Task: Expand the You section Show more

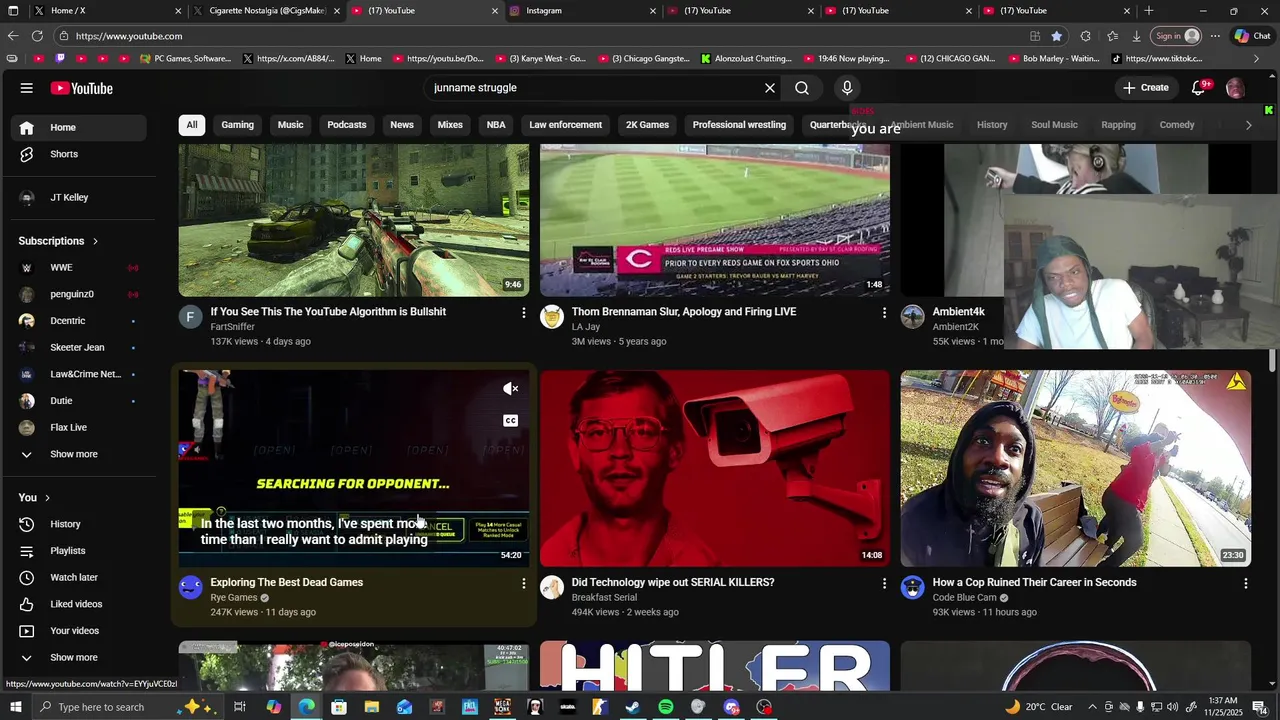Action: (79, 657)
